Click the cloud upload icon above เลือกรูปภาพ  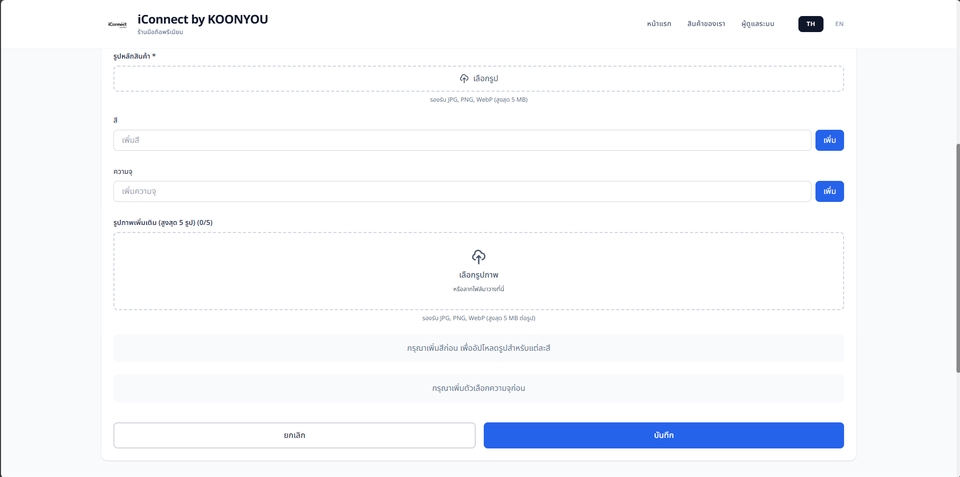click(x=478, y=257)
